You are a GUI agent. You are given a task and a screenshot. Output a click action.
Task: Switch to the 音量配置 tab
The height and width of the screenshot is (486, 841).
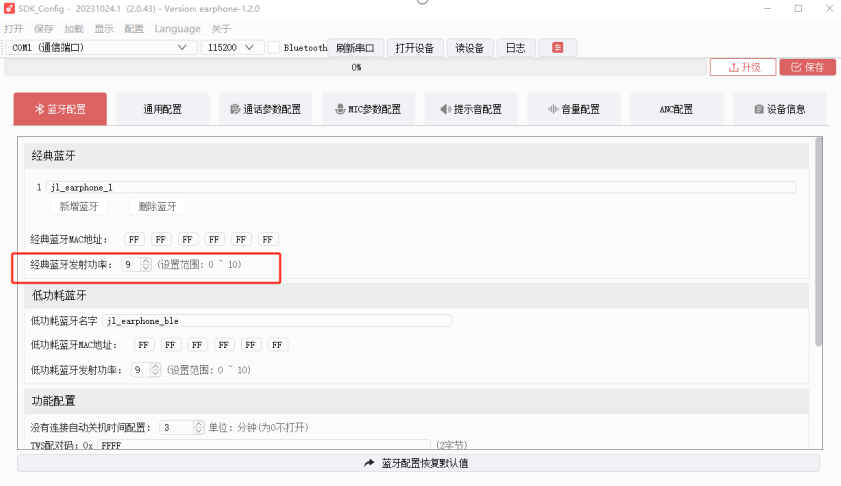[x=574, y=109]
